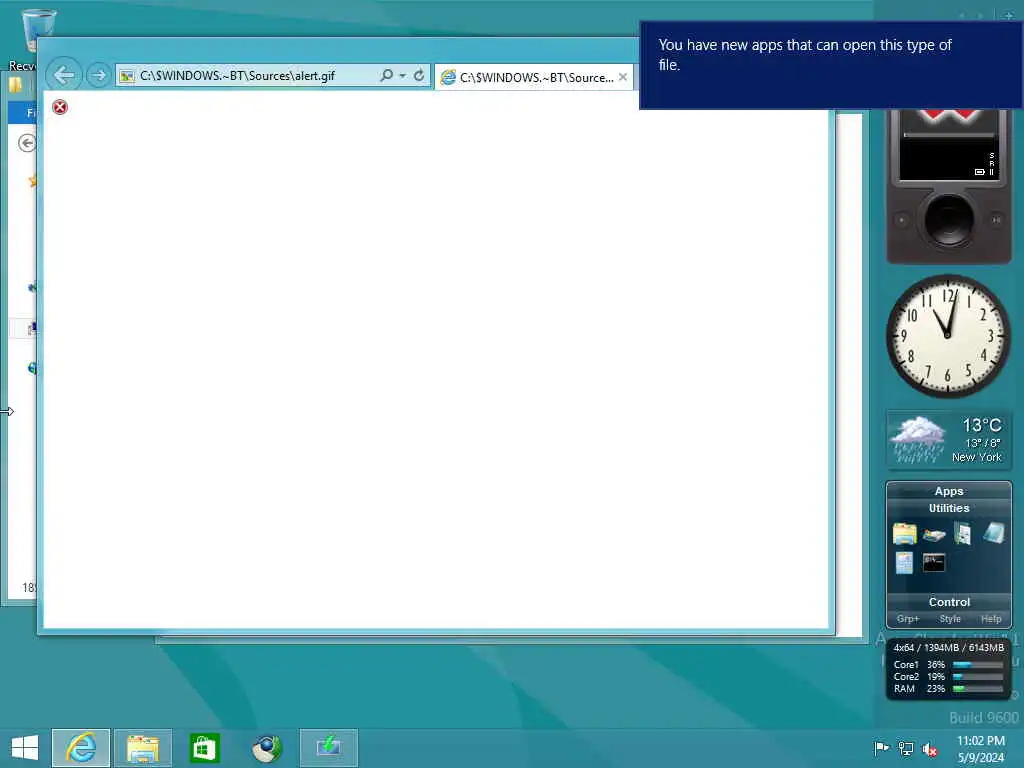The width and height of the screenshot is (1024, 768).
Task: Click the globe browser icon on taskbar
Action: tap(266, 748)
